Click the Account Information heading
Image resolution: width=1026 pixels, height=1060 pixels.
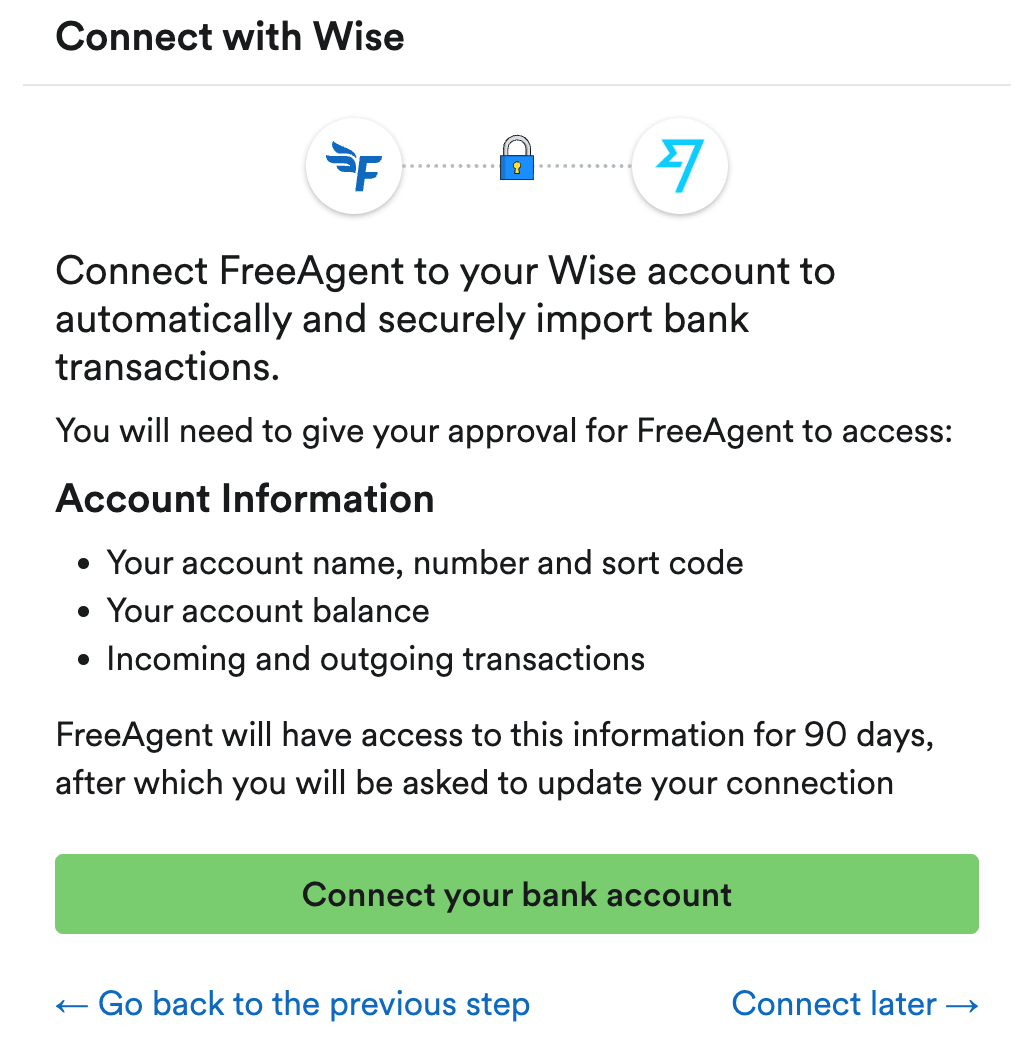245,498
